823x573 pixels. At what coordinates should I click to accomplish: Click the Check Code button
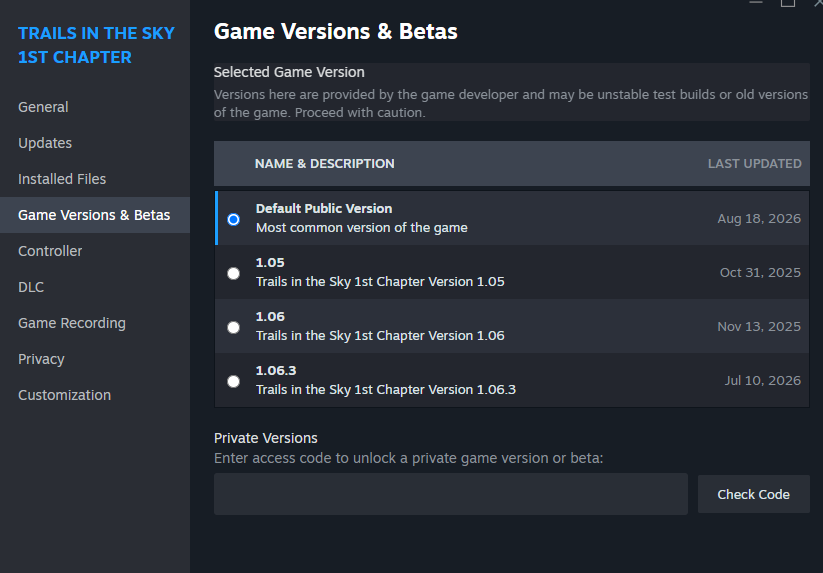coord(753,494)
